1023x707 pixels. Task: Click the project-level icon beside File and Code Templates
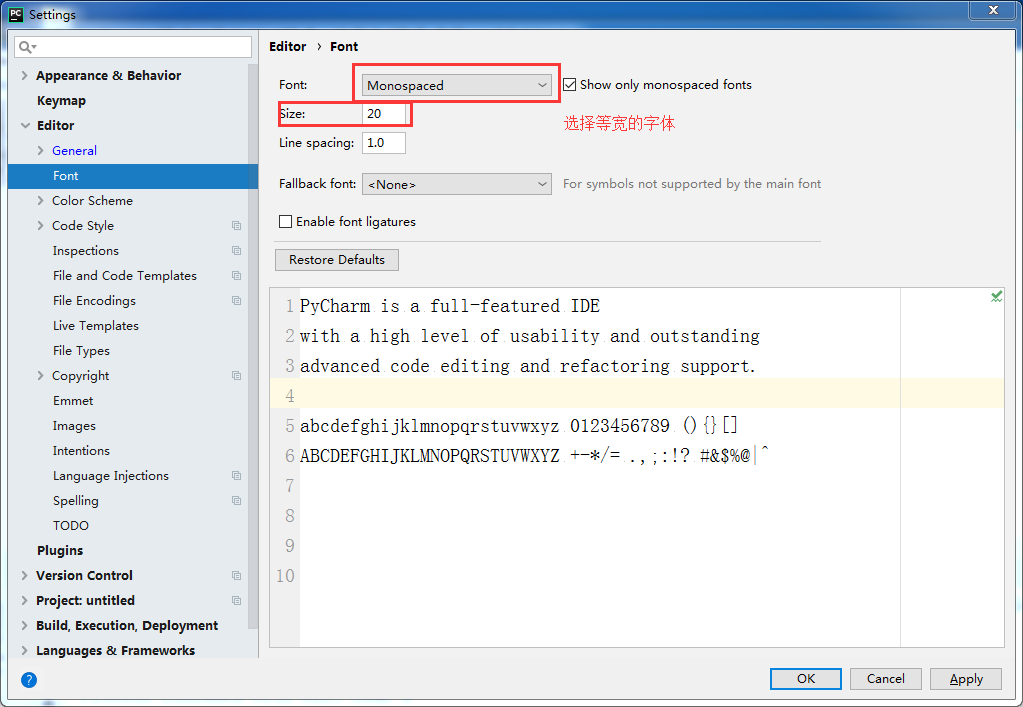point(236,276)
